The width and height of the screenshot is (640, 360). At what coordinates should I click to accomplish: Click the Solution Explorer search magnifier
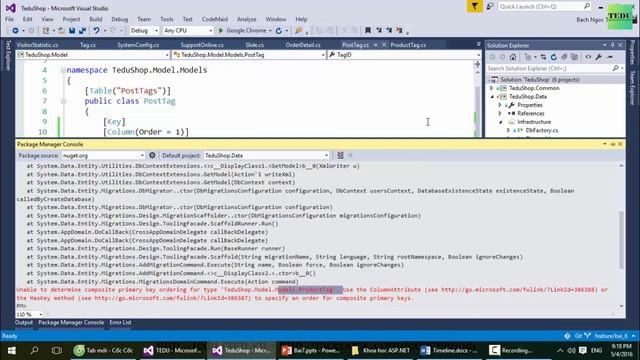pyautogui.click(x=616, y=69)
